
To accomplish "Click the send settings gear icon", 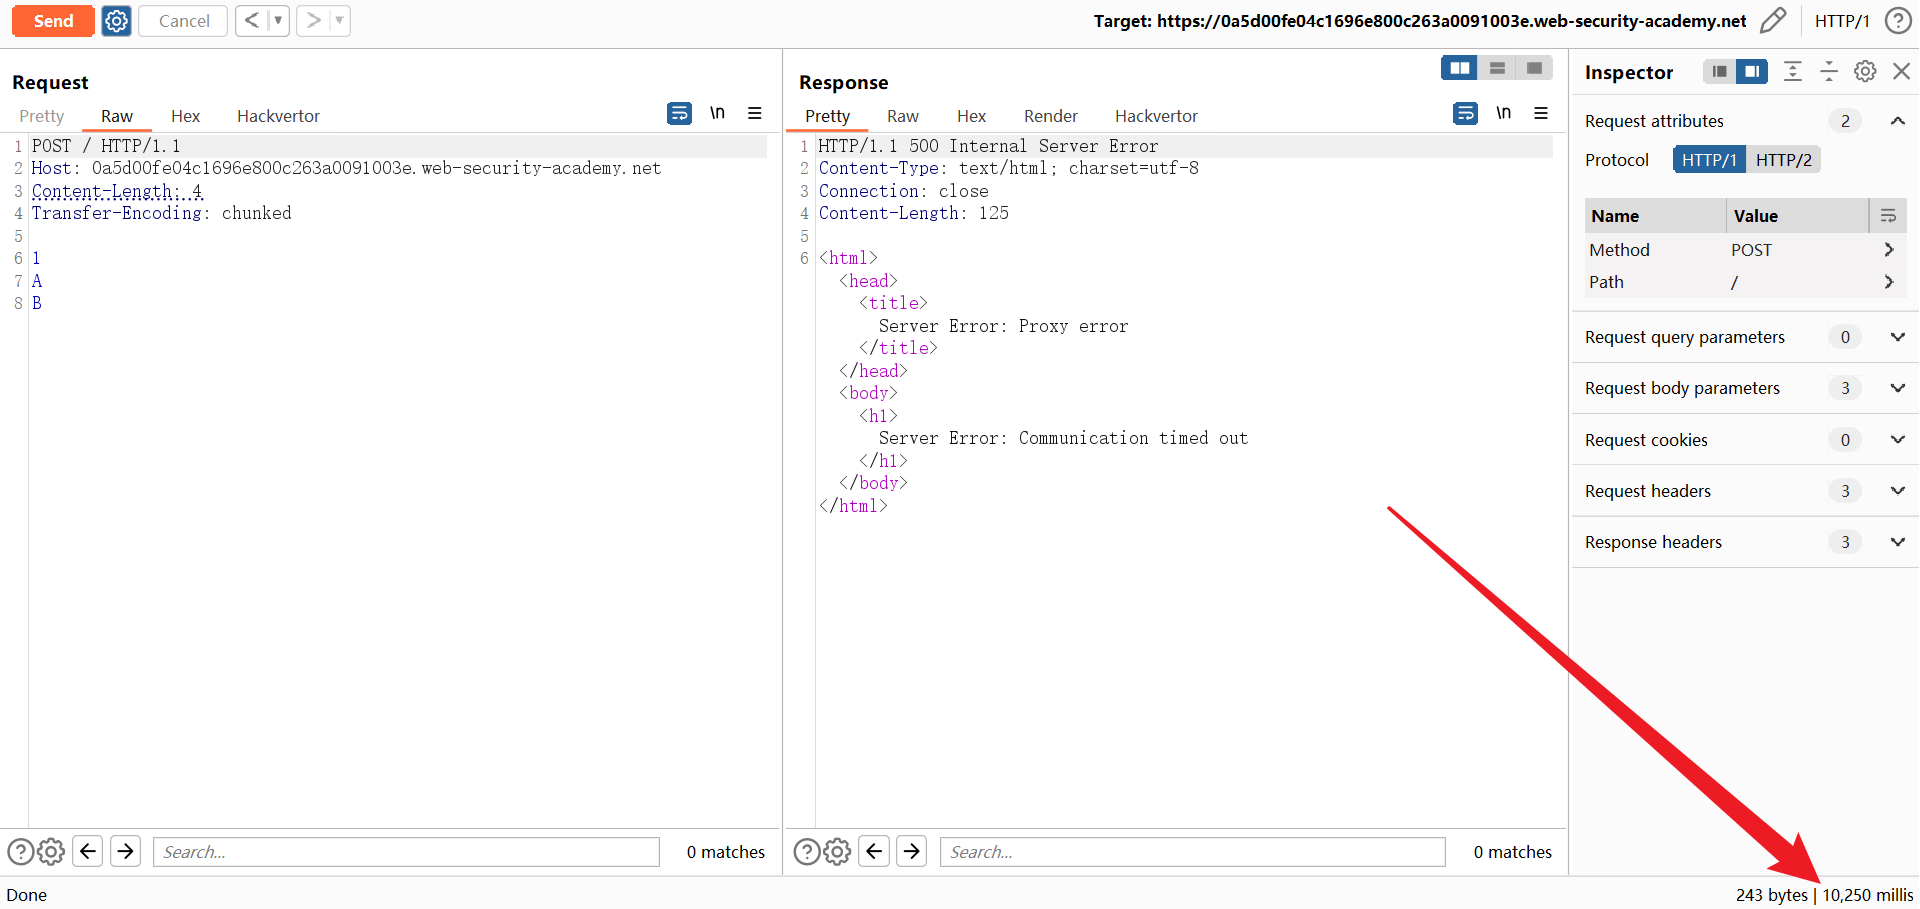I will pyautogui.click(x=116, y=21).
